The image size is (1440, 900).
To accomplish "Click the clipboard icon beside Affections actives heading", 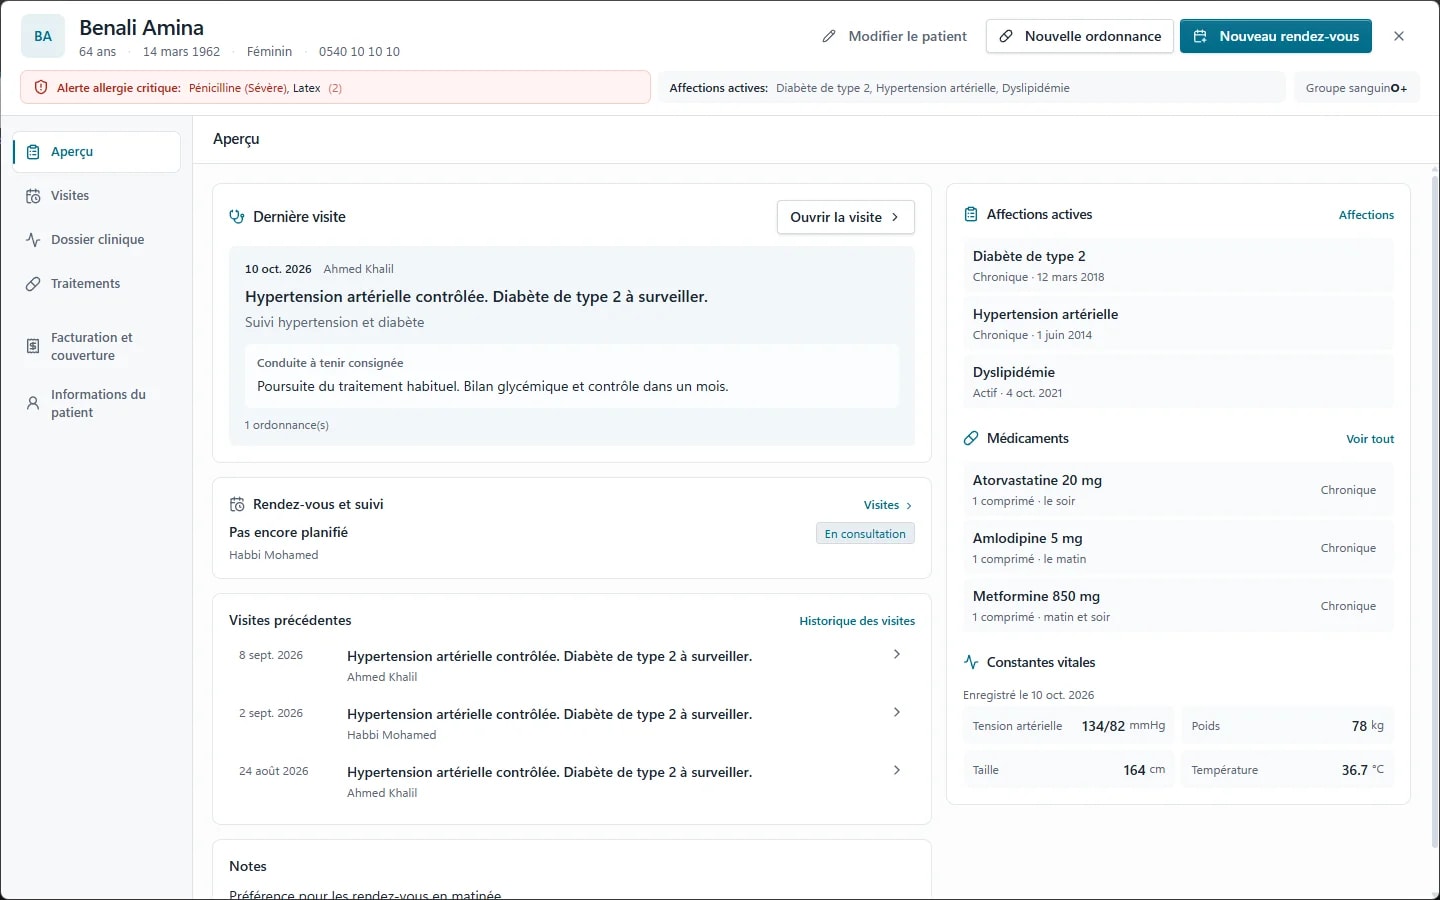I will tap(971, 215).
